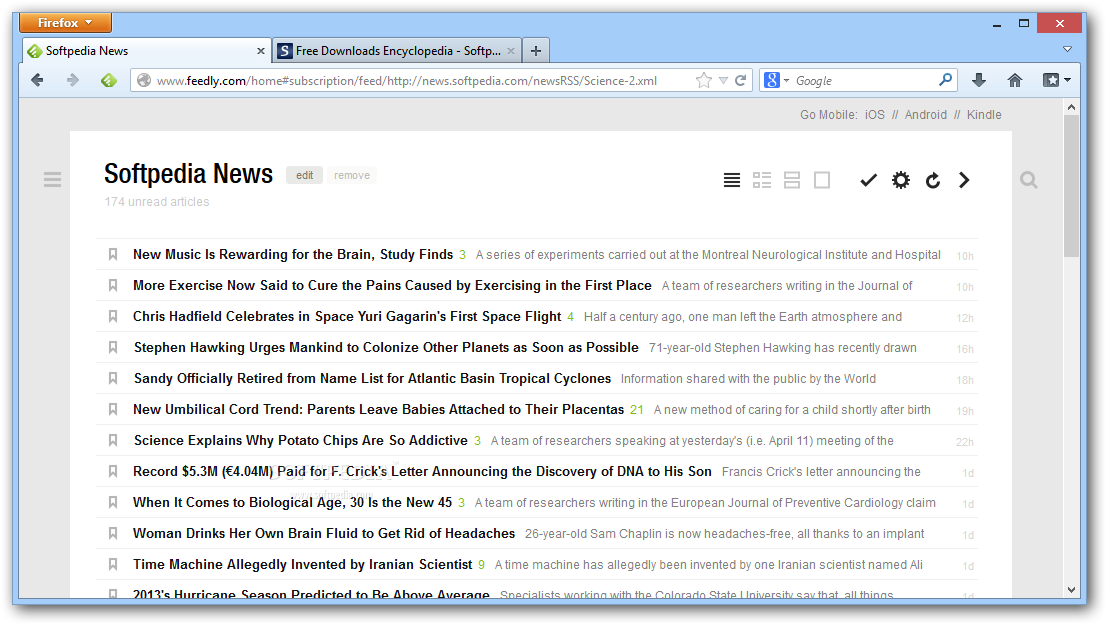
Task: Save Biological Age article for later
Action: (112, 503)
